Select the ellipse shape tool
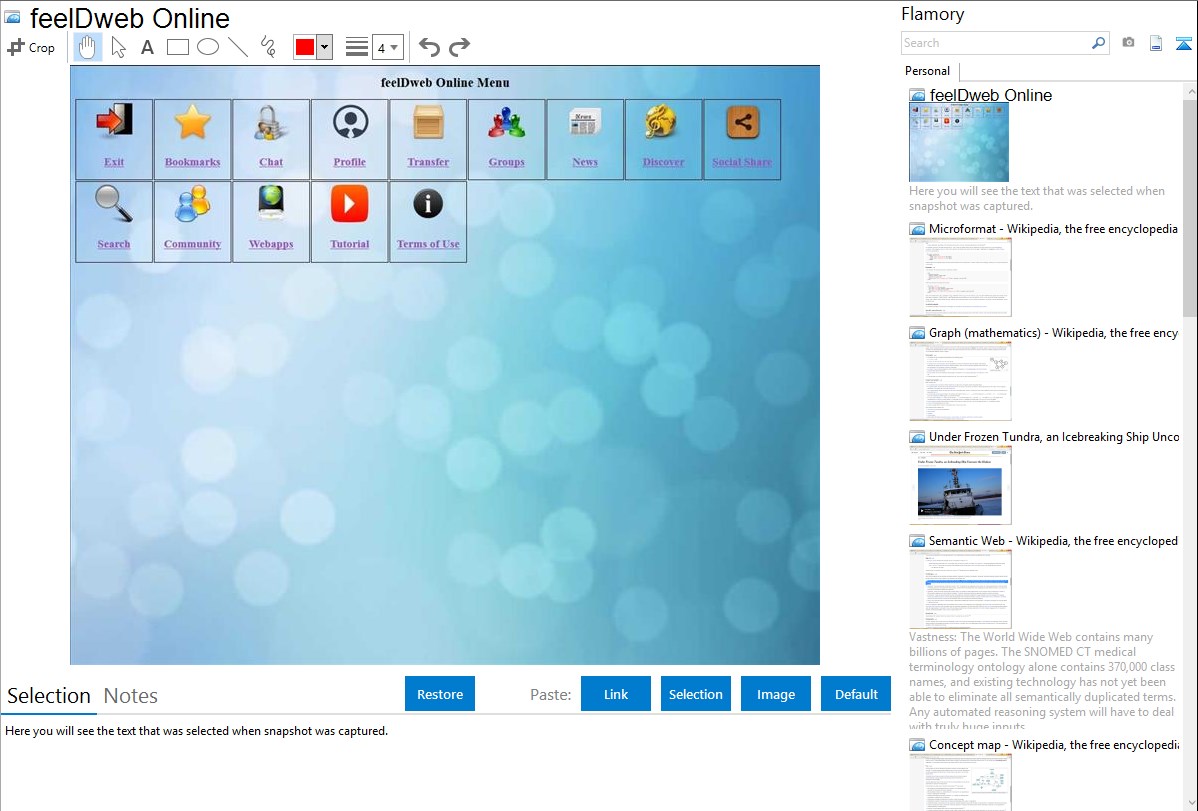Image resolution: width=1198 pixels, height=811 pixels. pyautogui.click(x=208, y=47)
